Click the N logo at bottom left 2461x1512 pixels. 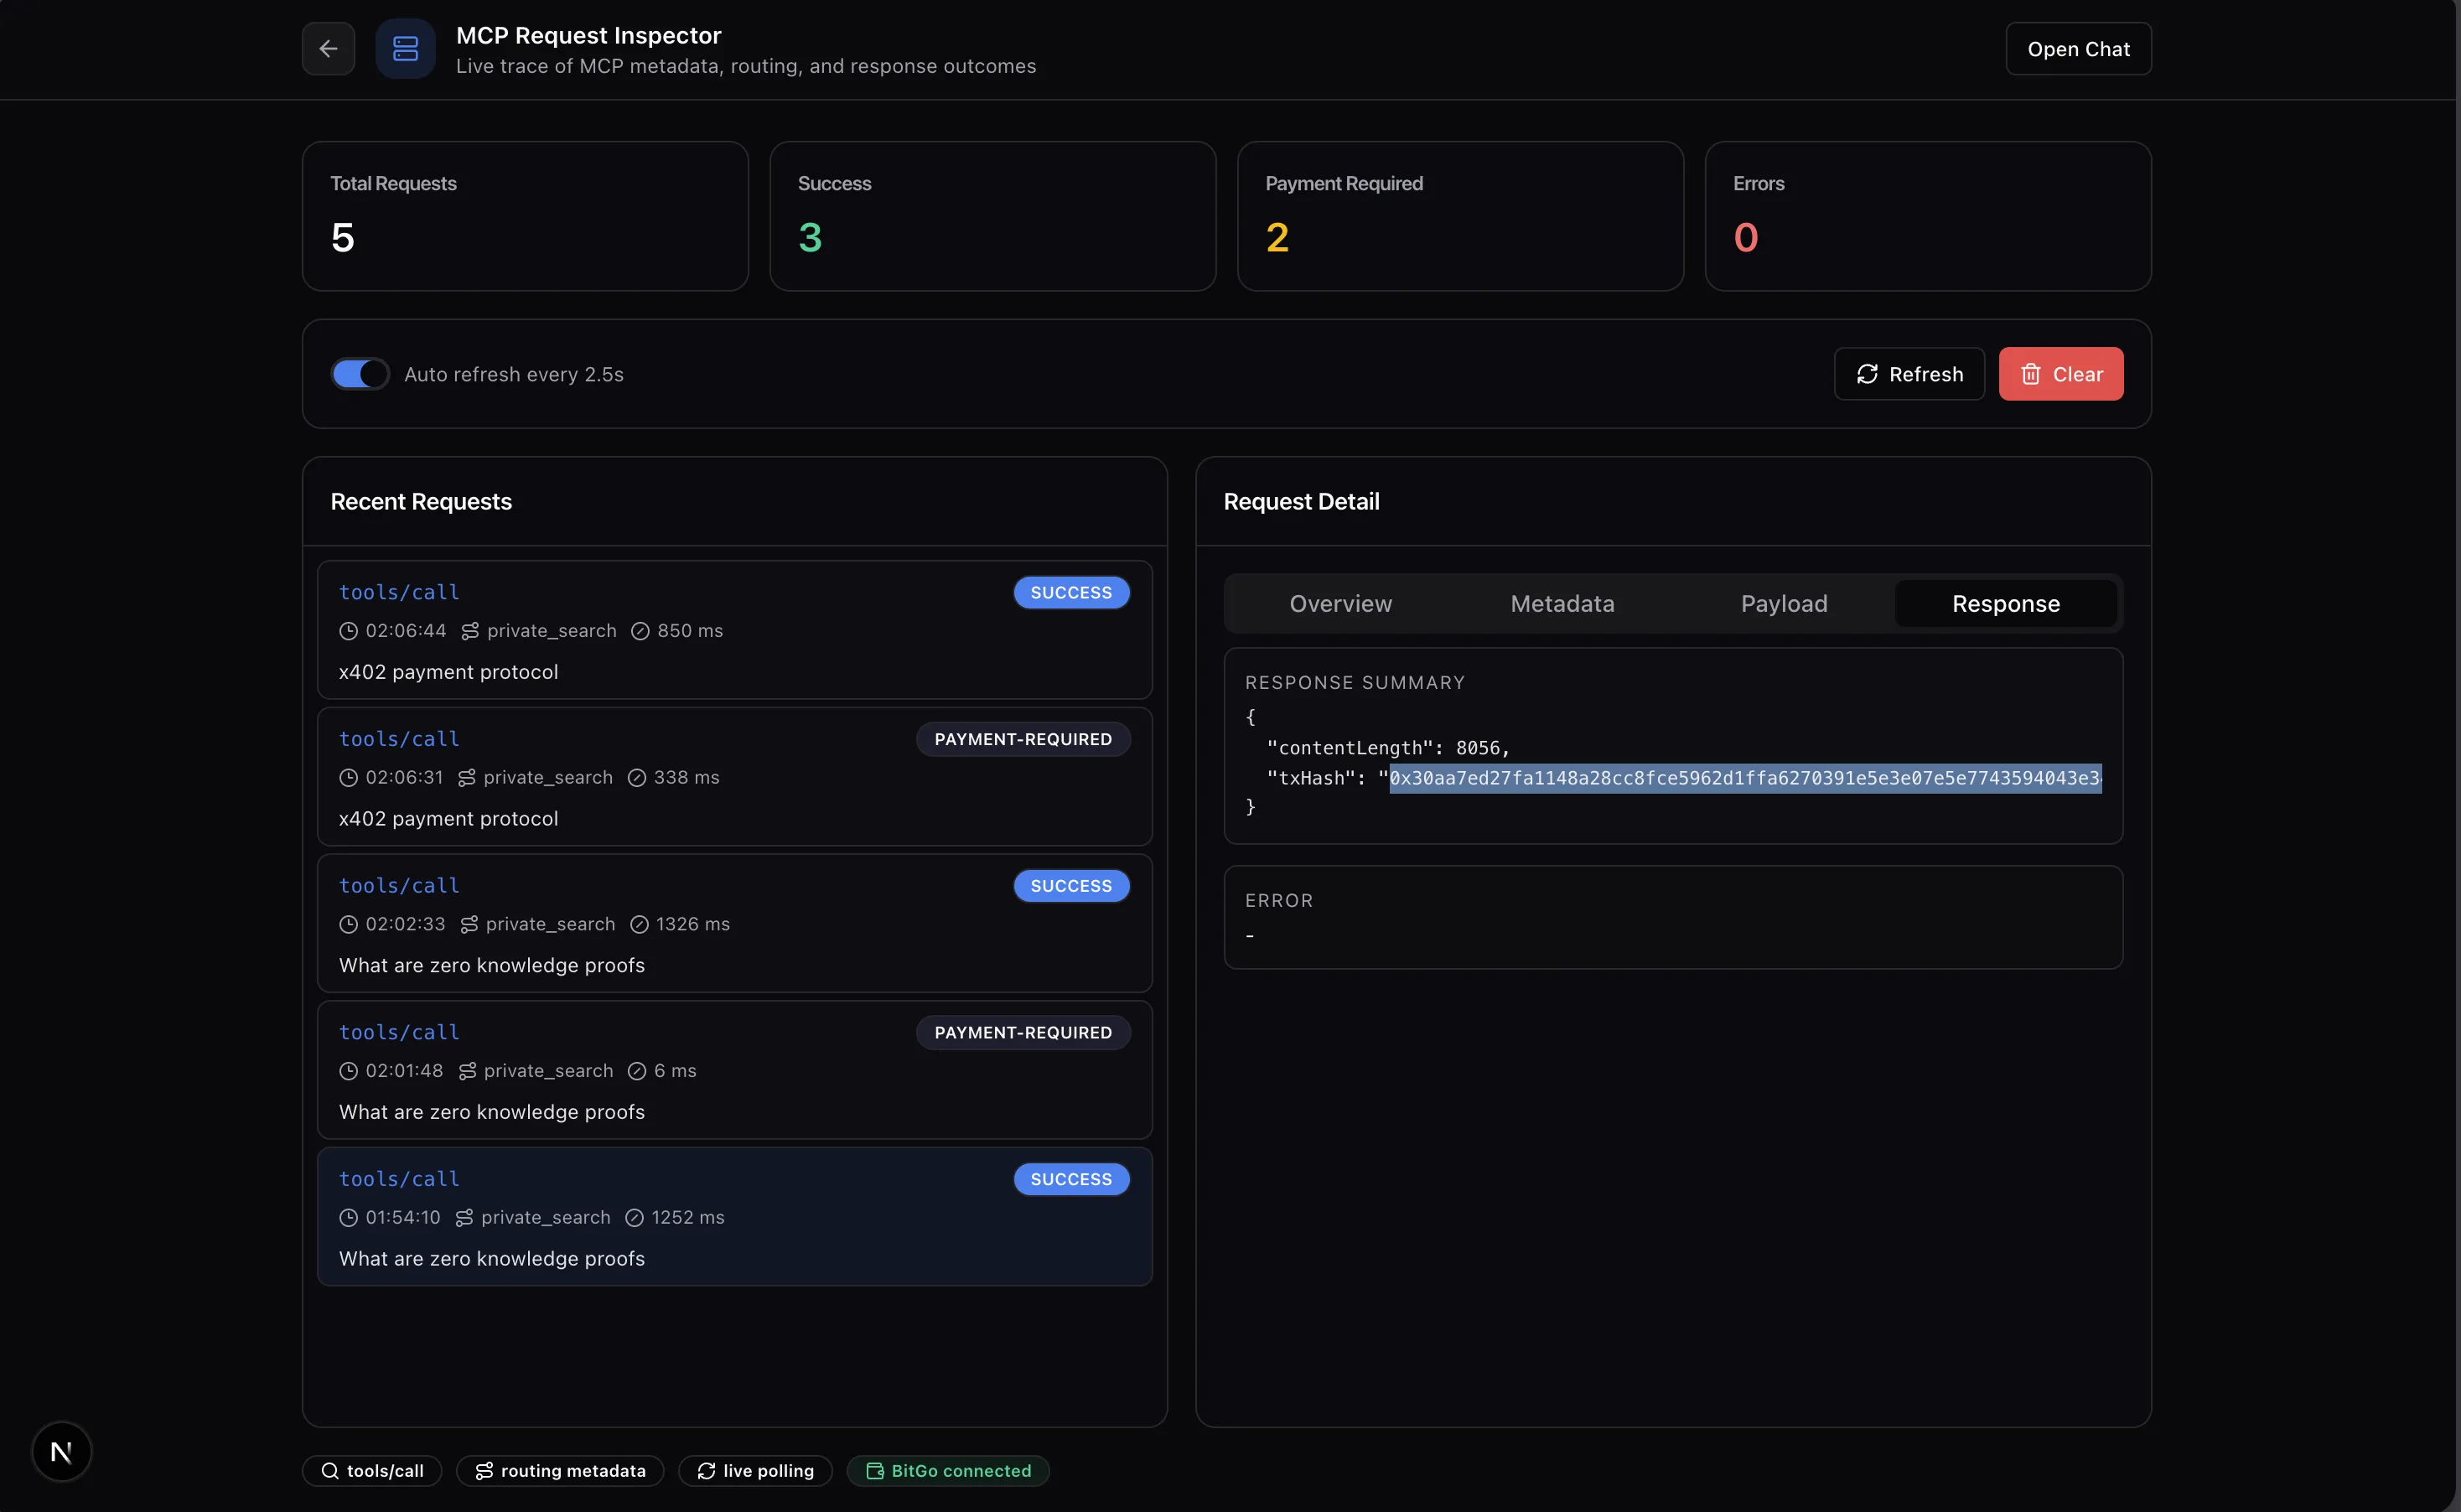coord(62,1451)
